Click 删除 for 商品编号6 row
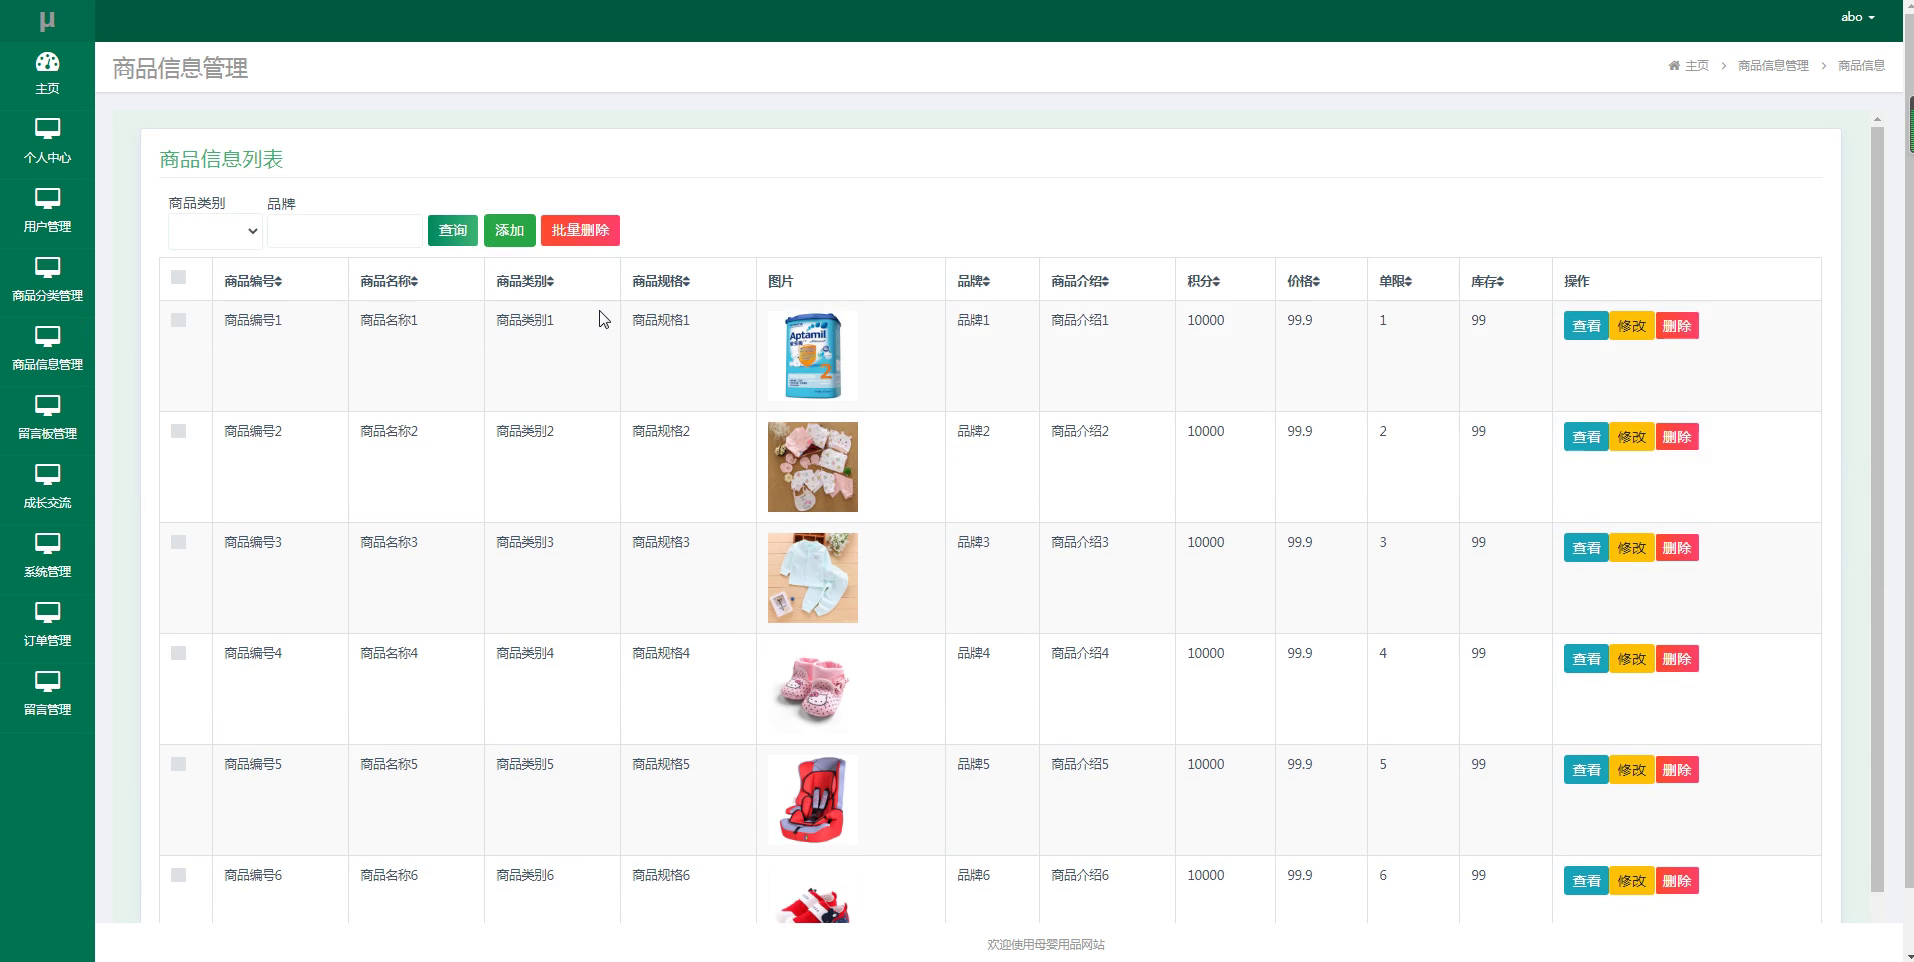 coord(1677,881)
